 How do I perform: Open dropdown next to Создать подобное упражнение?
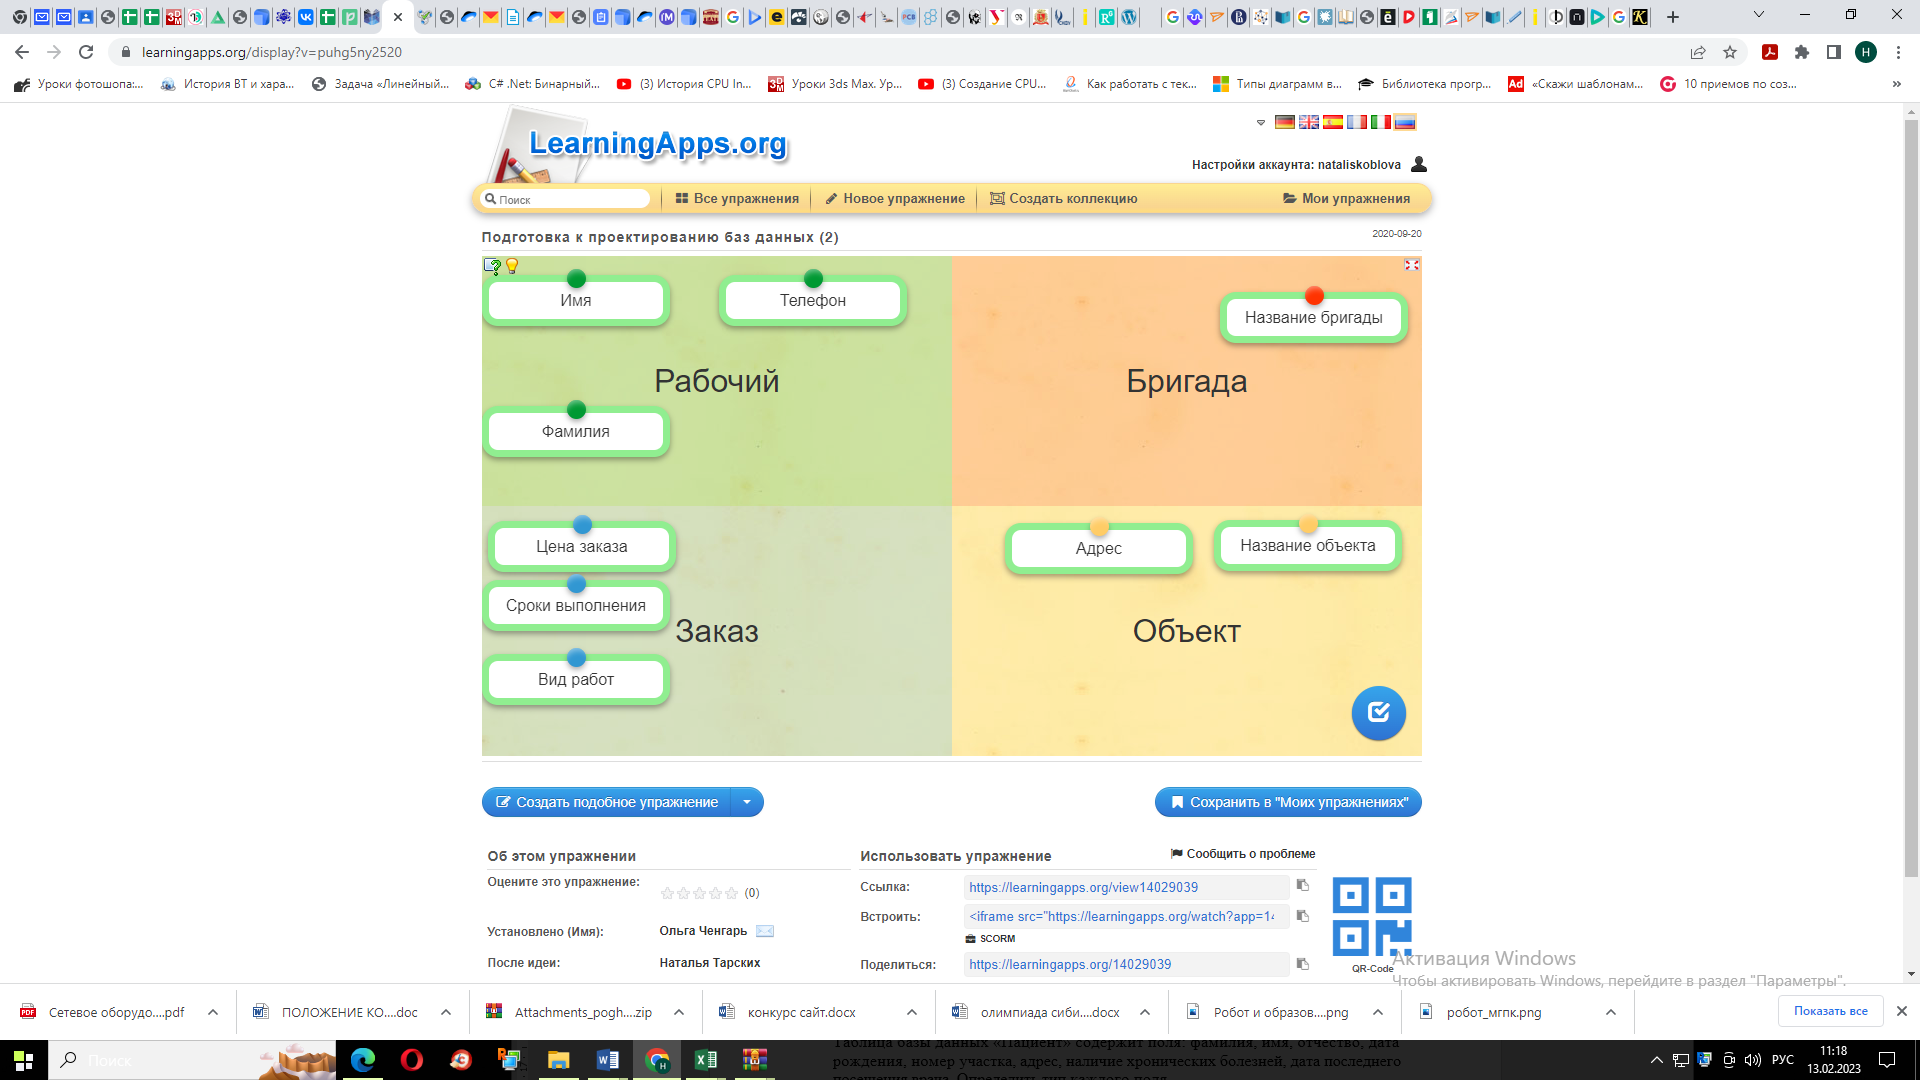pyautogui.click(x=747, y=802)
